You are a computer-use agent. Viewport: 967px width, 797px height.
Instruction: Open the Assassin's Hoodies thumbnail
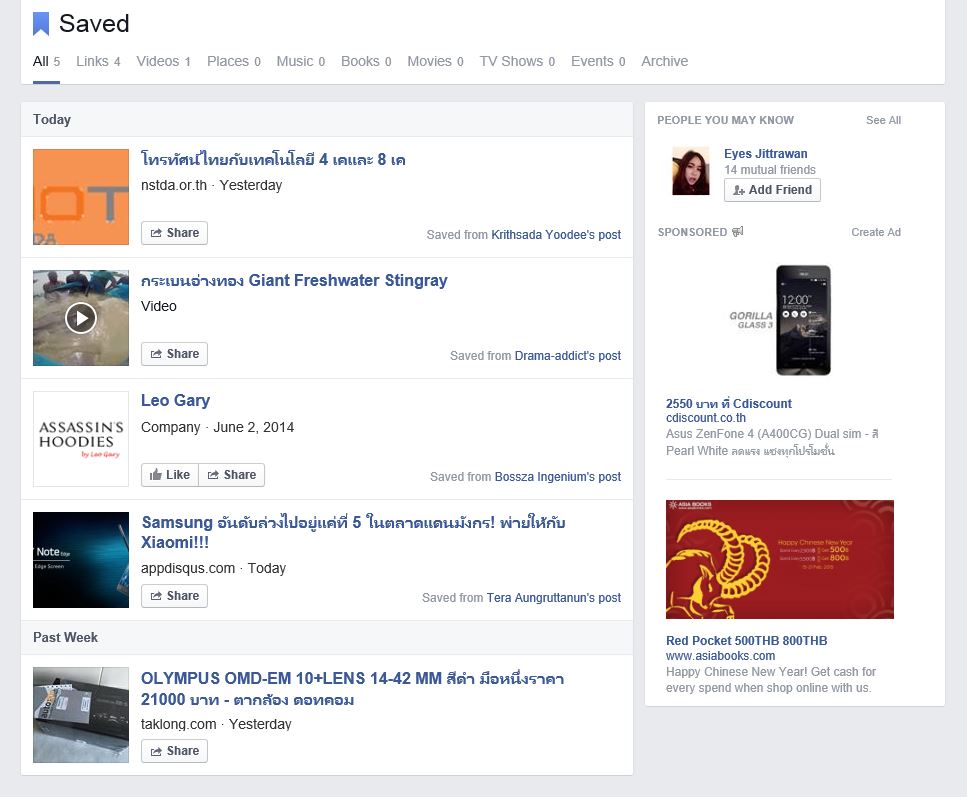pos(81,439)
